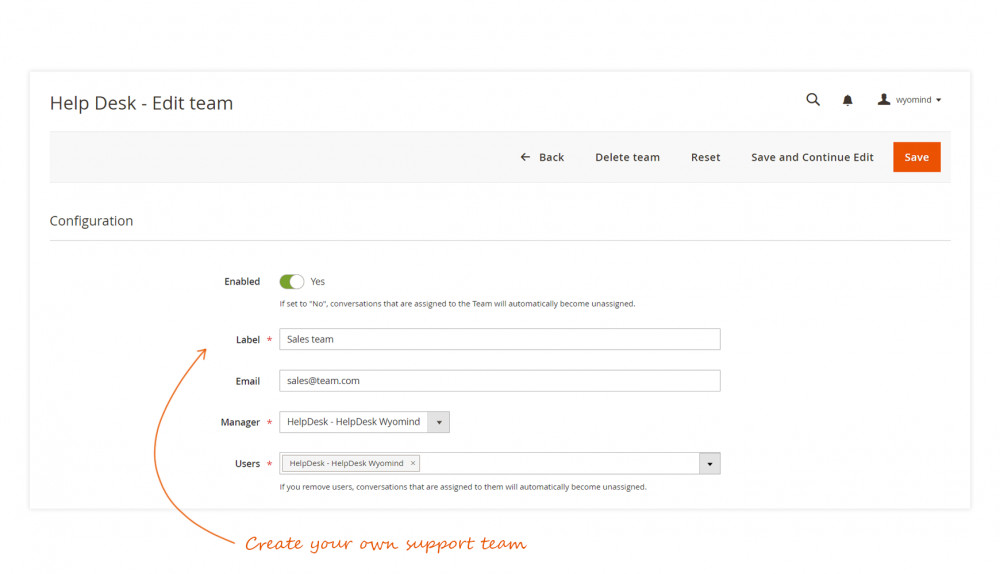Open the search magnifier icon
1000x574 pixels.
813,100
